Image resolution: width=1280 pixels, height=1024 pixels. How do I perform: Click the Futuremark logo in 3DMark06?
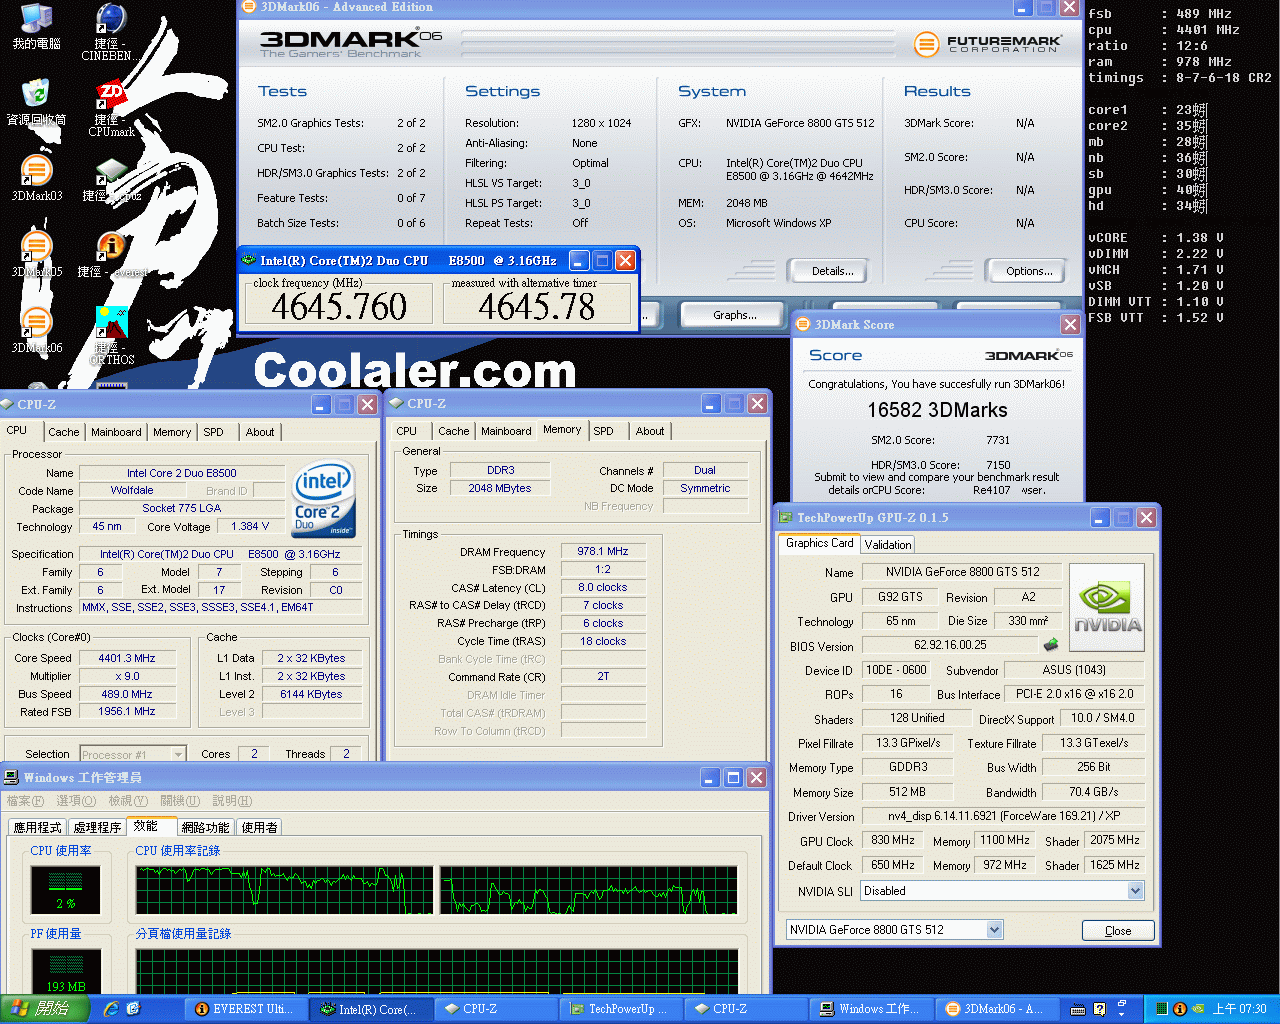(987, 44)
